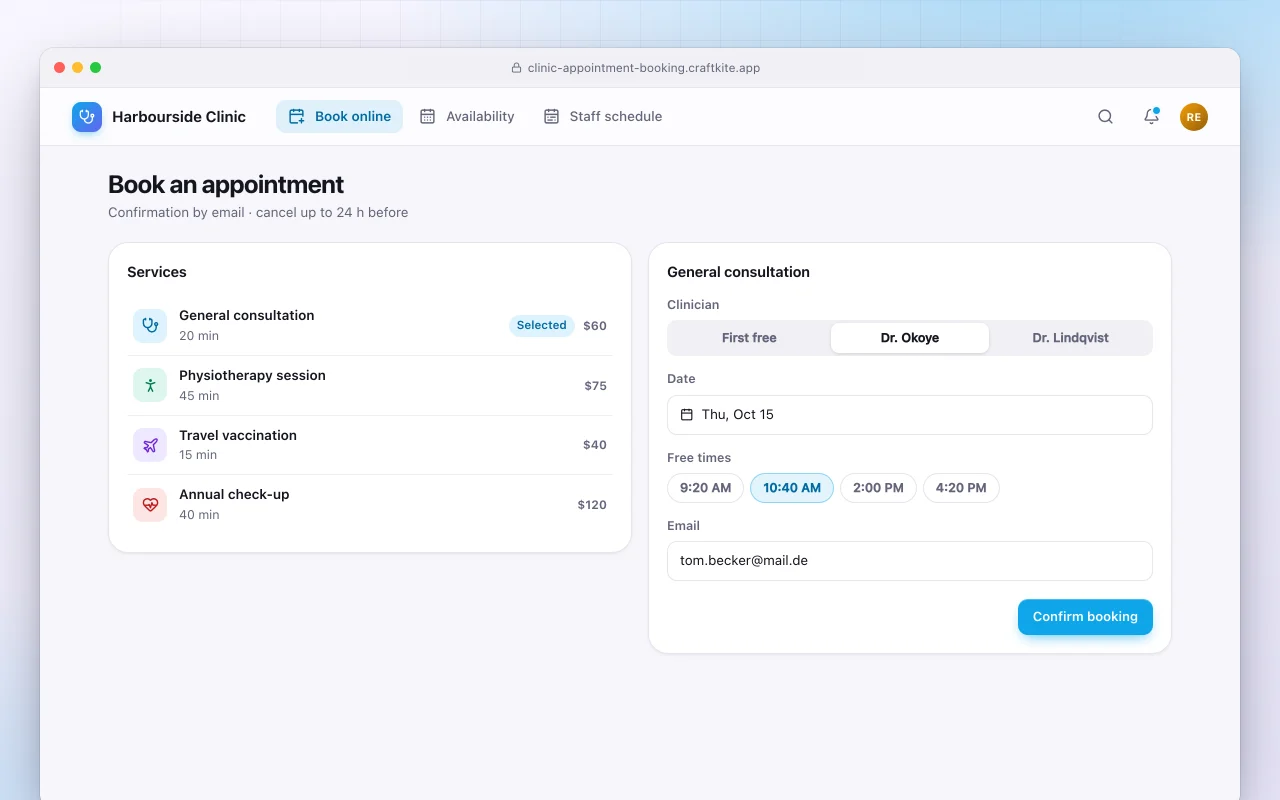Pick the 2:00 PM time slot

[878, 488]
